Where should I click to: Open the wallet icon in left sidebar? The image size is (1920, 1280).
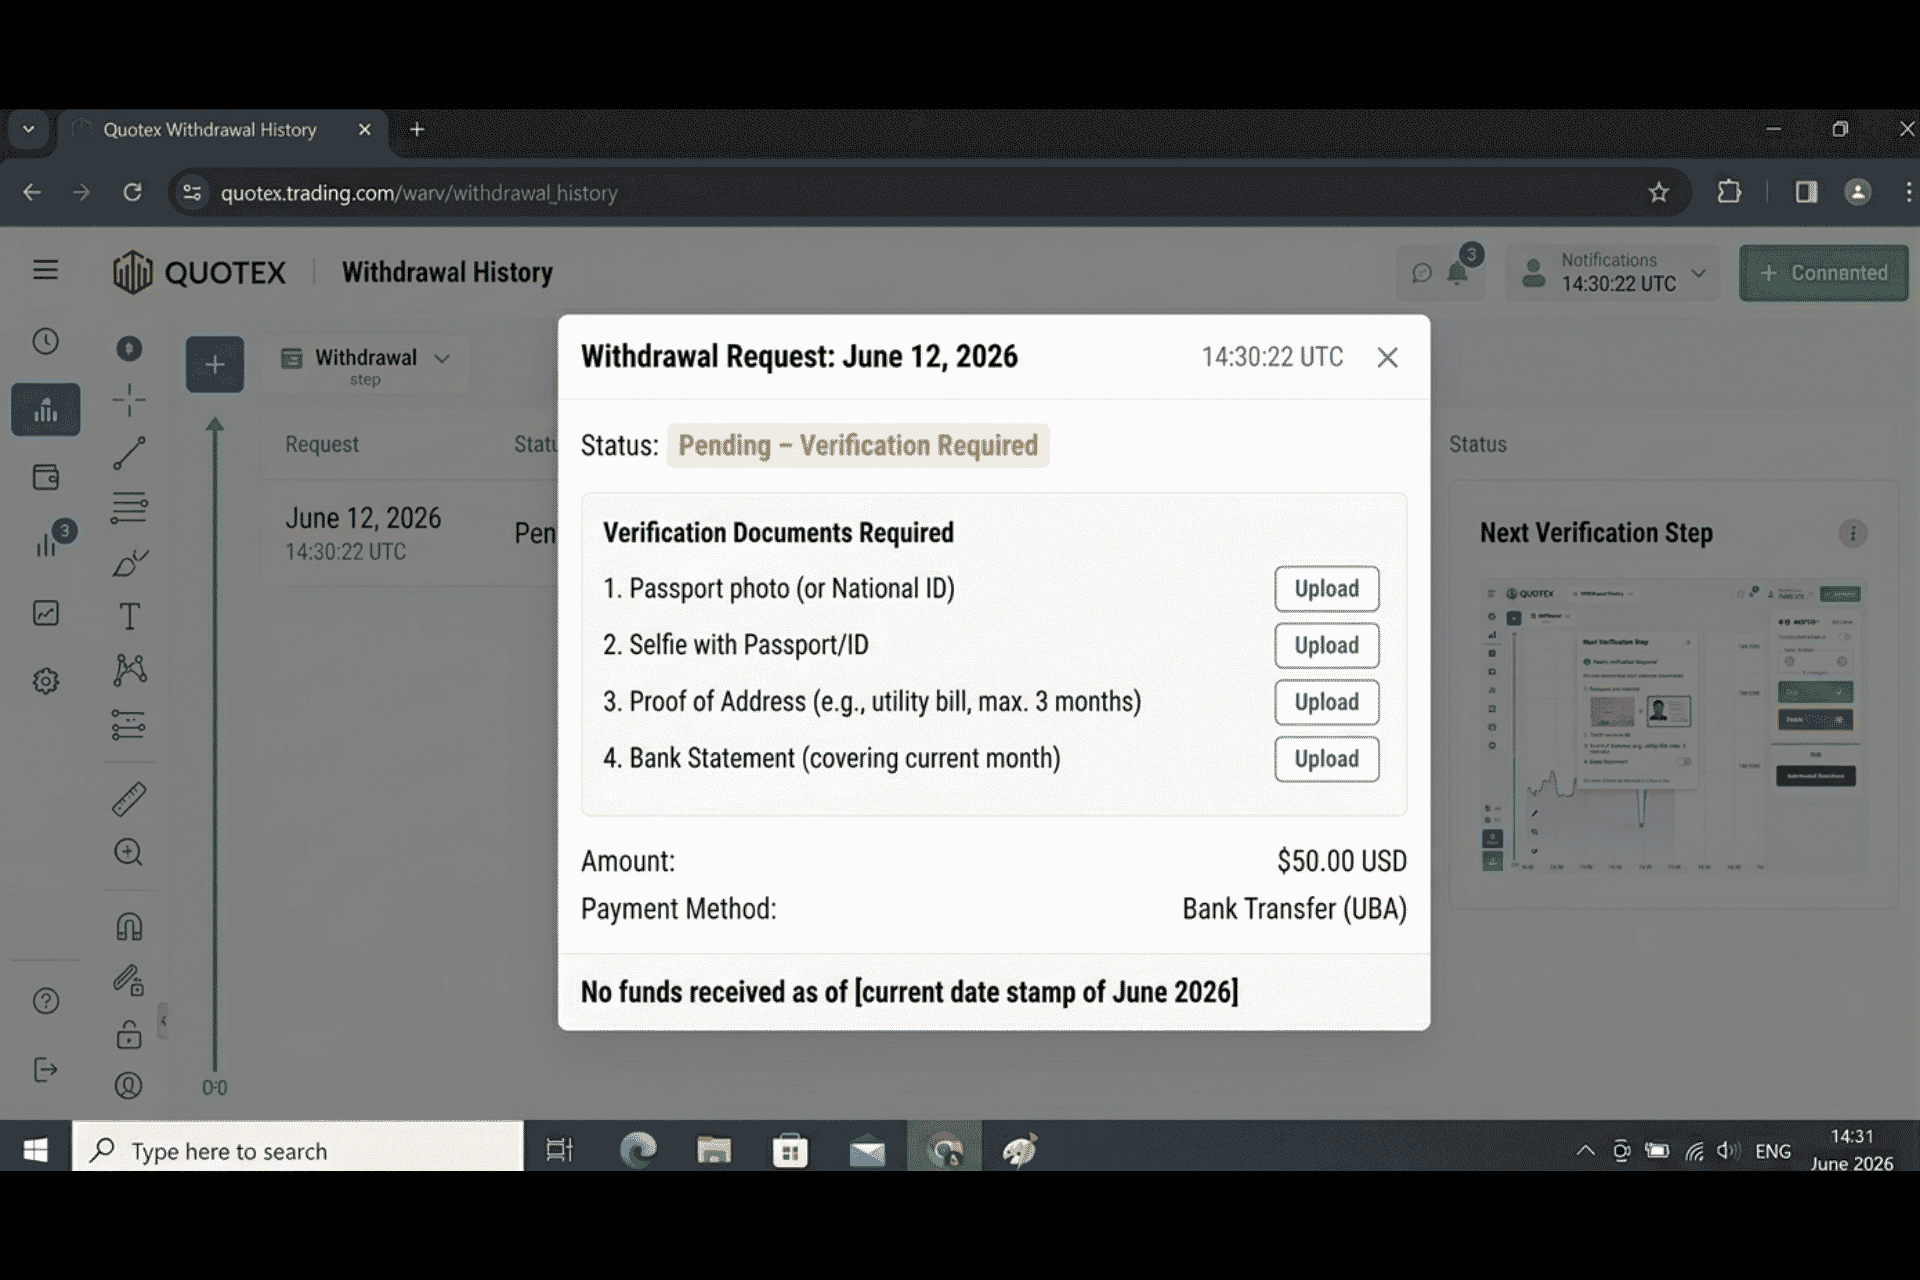pos(46,477)
